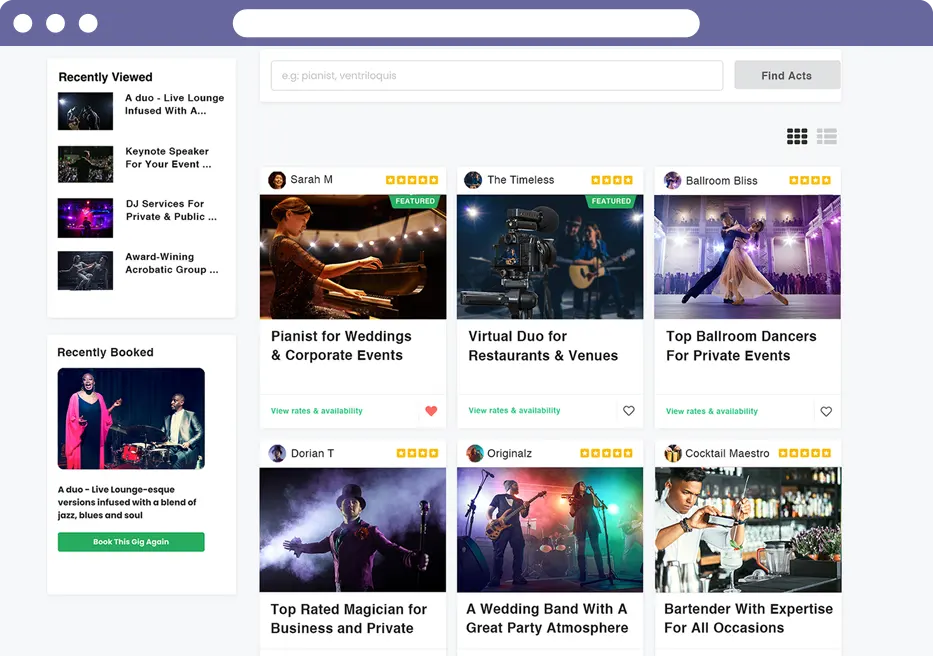Open 'Virtual Duo for Restaurants & Venues' title
Image resolution: width=933 pixels, height=656 pixels.
tap(543, 346)
